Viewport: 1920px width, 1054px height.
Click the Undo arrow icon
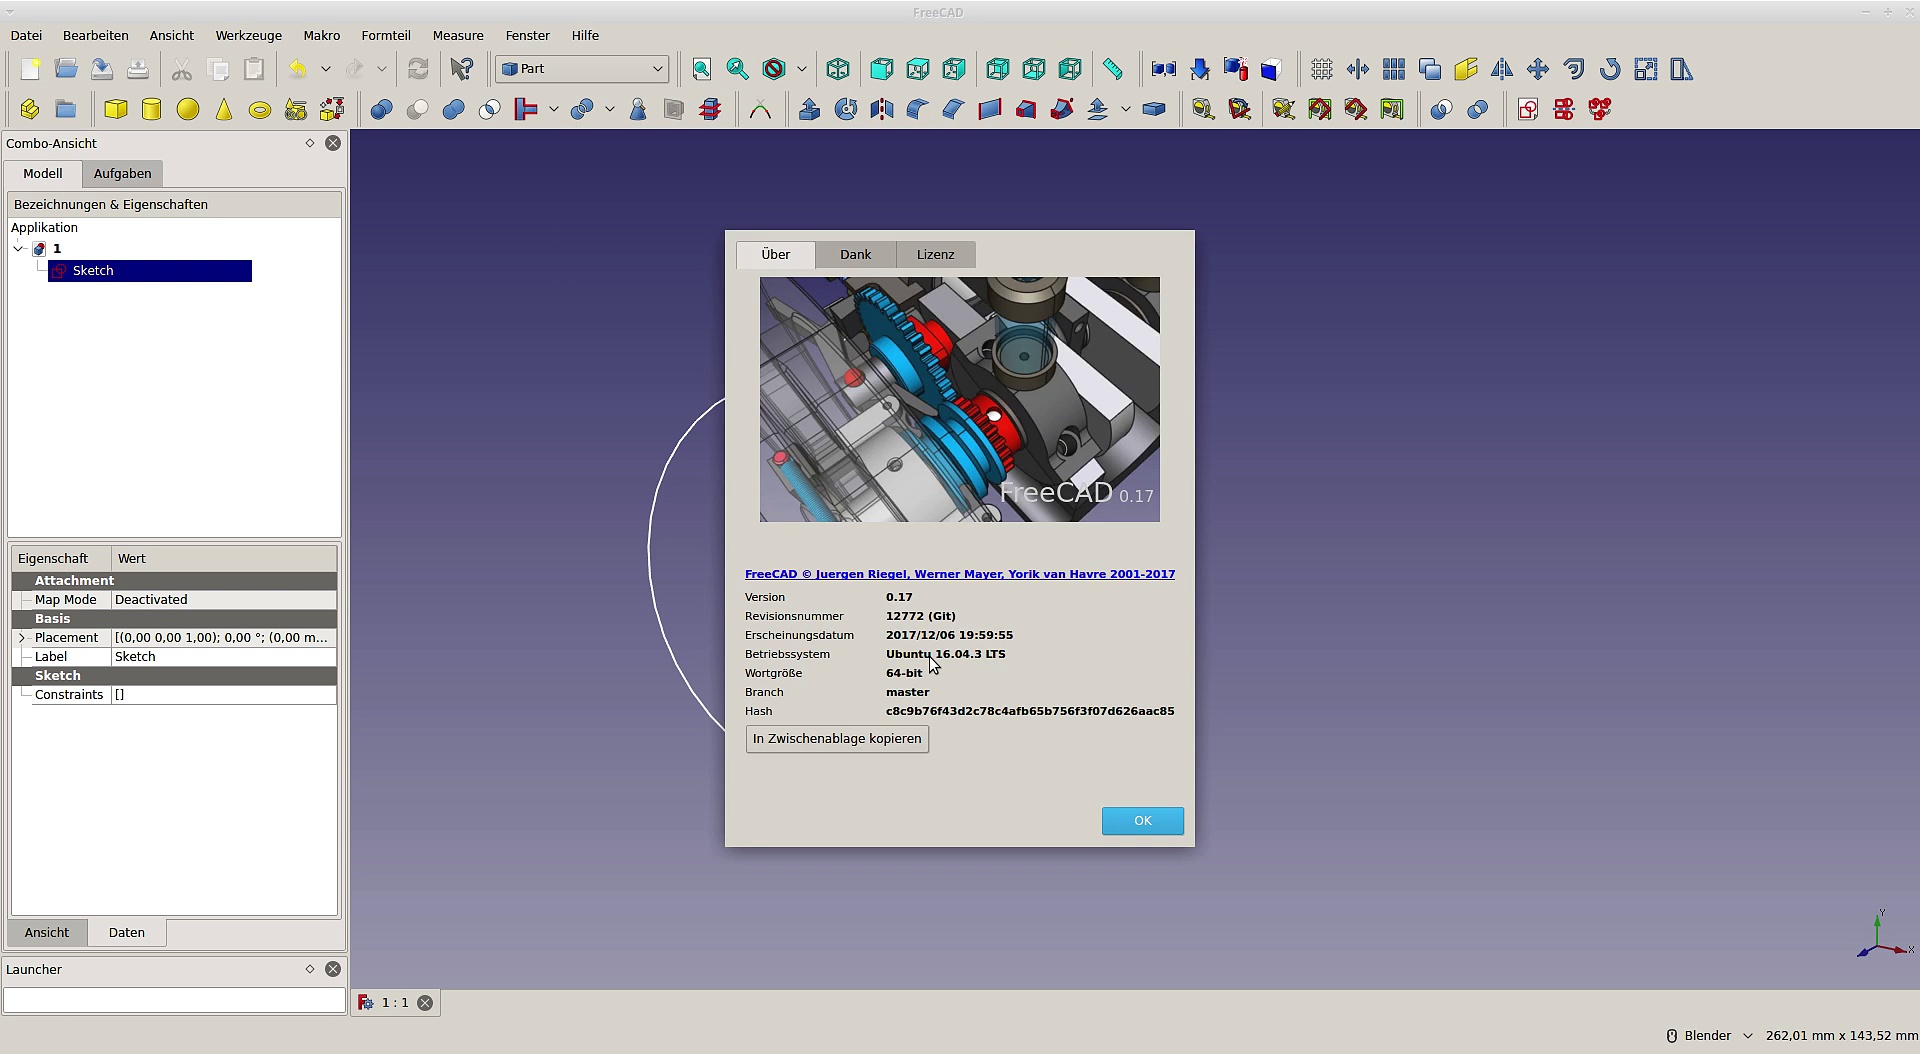click(298, 69)
